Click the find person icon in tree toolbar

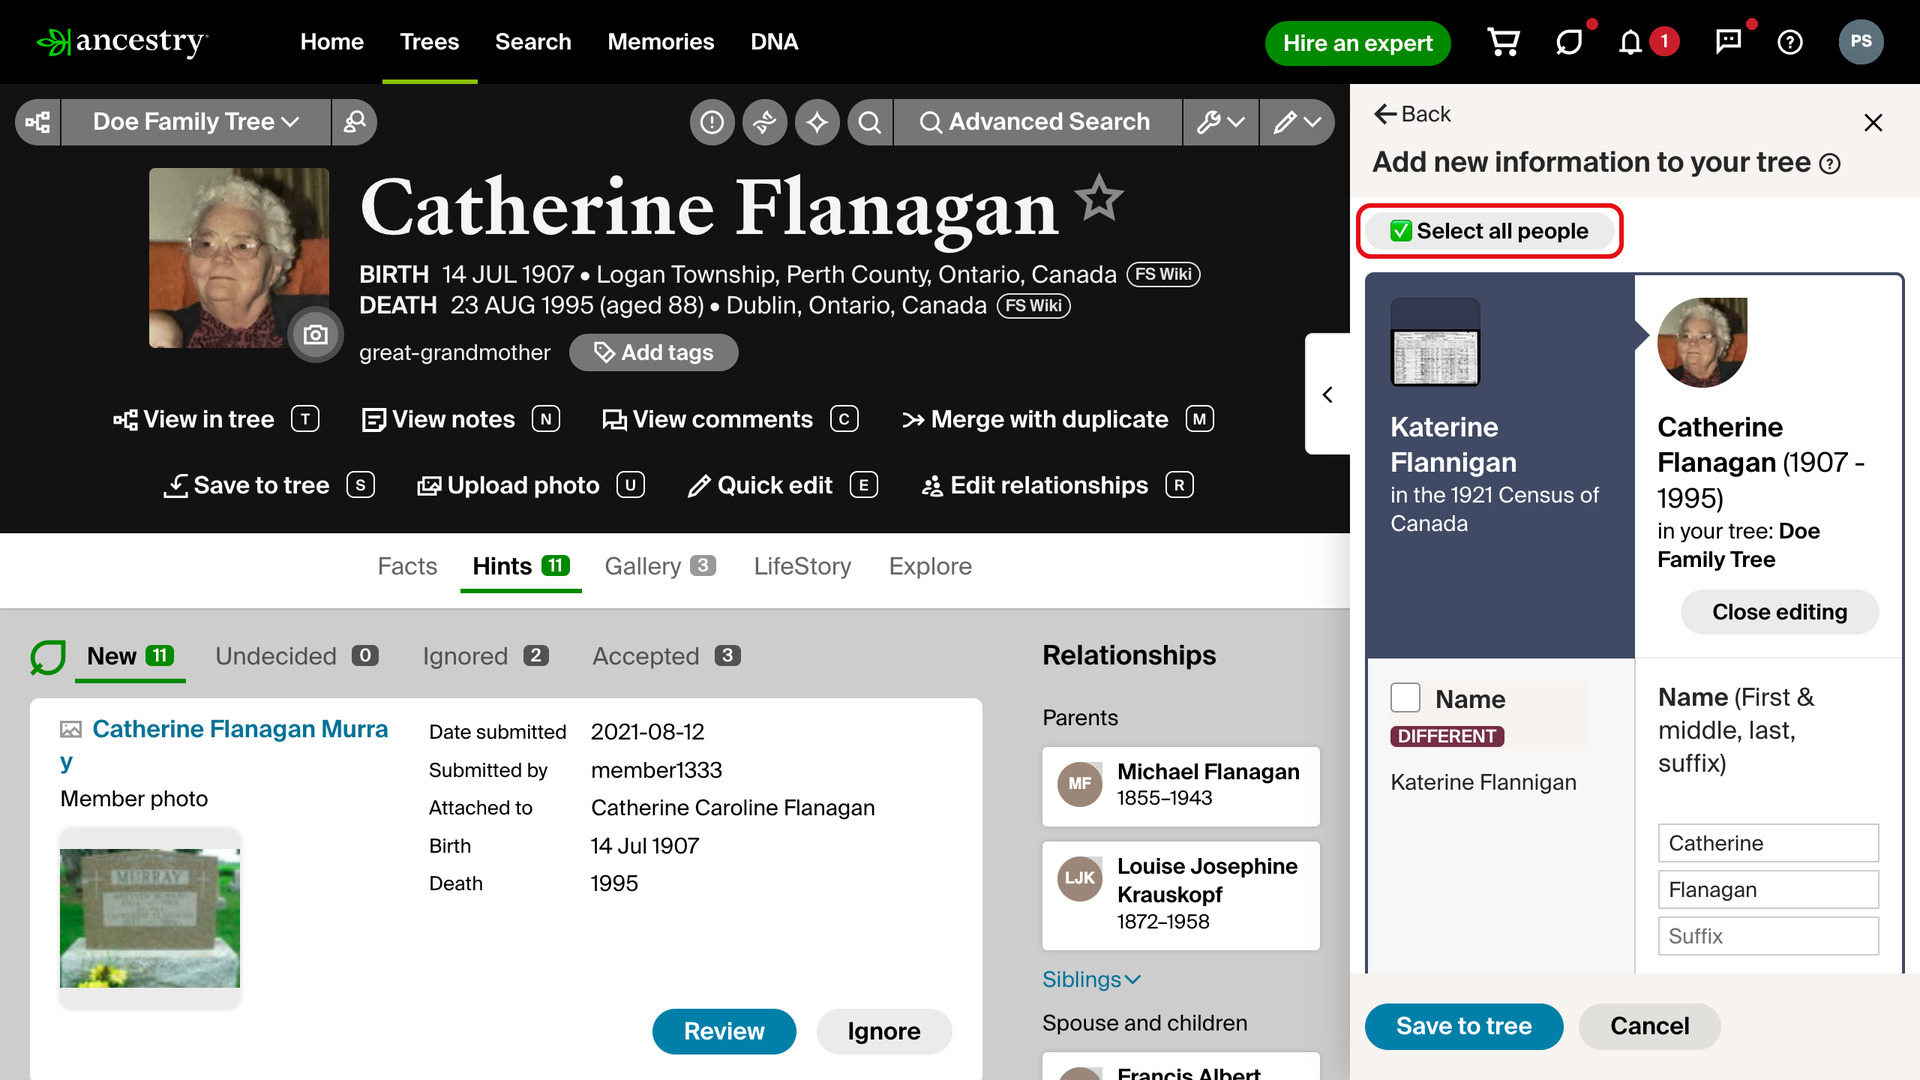click(354, 122)
